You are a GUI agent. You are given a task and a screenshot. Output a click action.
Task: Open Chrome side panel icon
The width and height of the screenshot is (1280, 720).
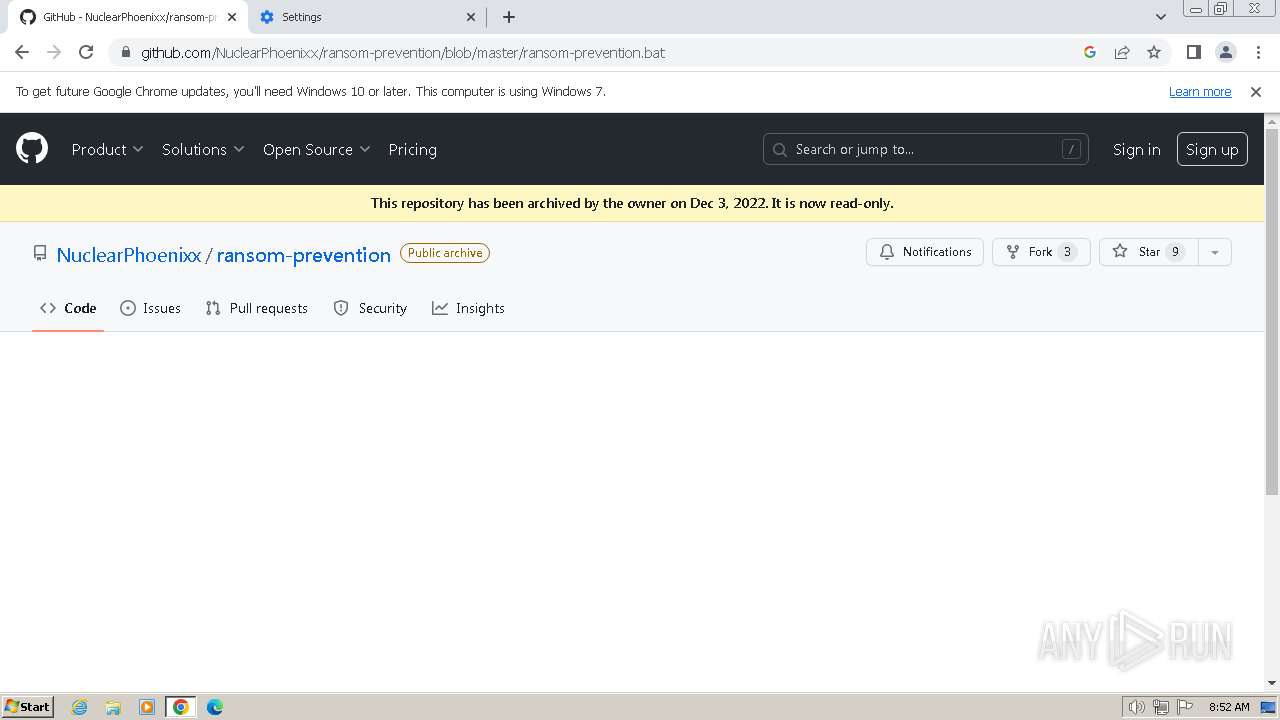1193,52
